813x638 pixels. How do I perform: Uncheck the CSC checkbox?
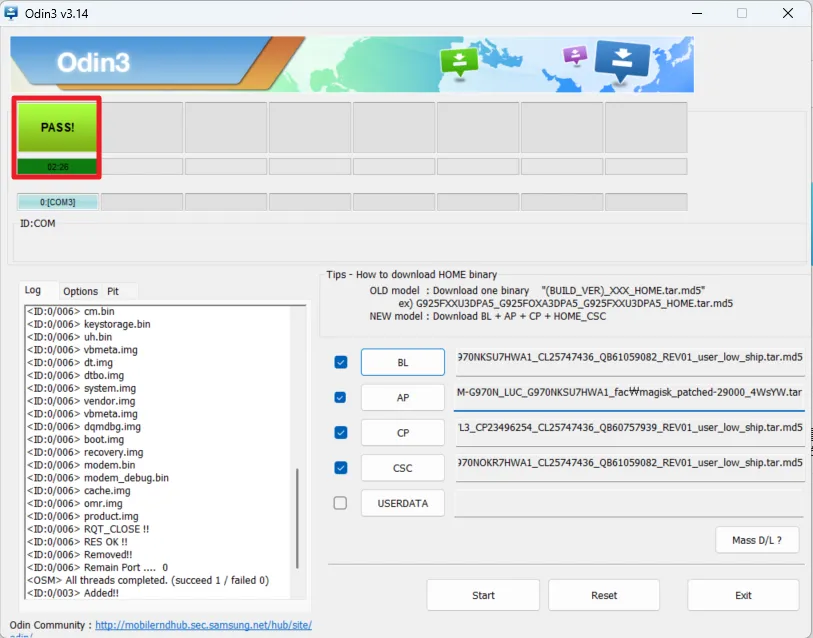pyautogui.click(x=341, y=468)
